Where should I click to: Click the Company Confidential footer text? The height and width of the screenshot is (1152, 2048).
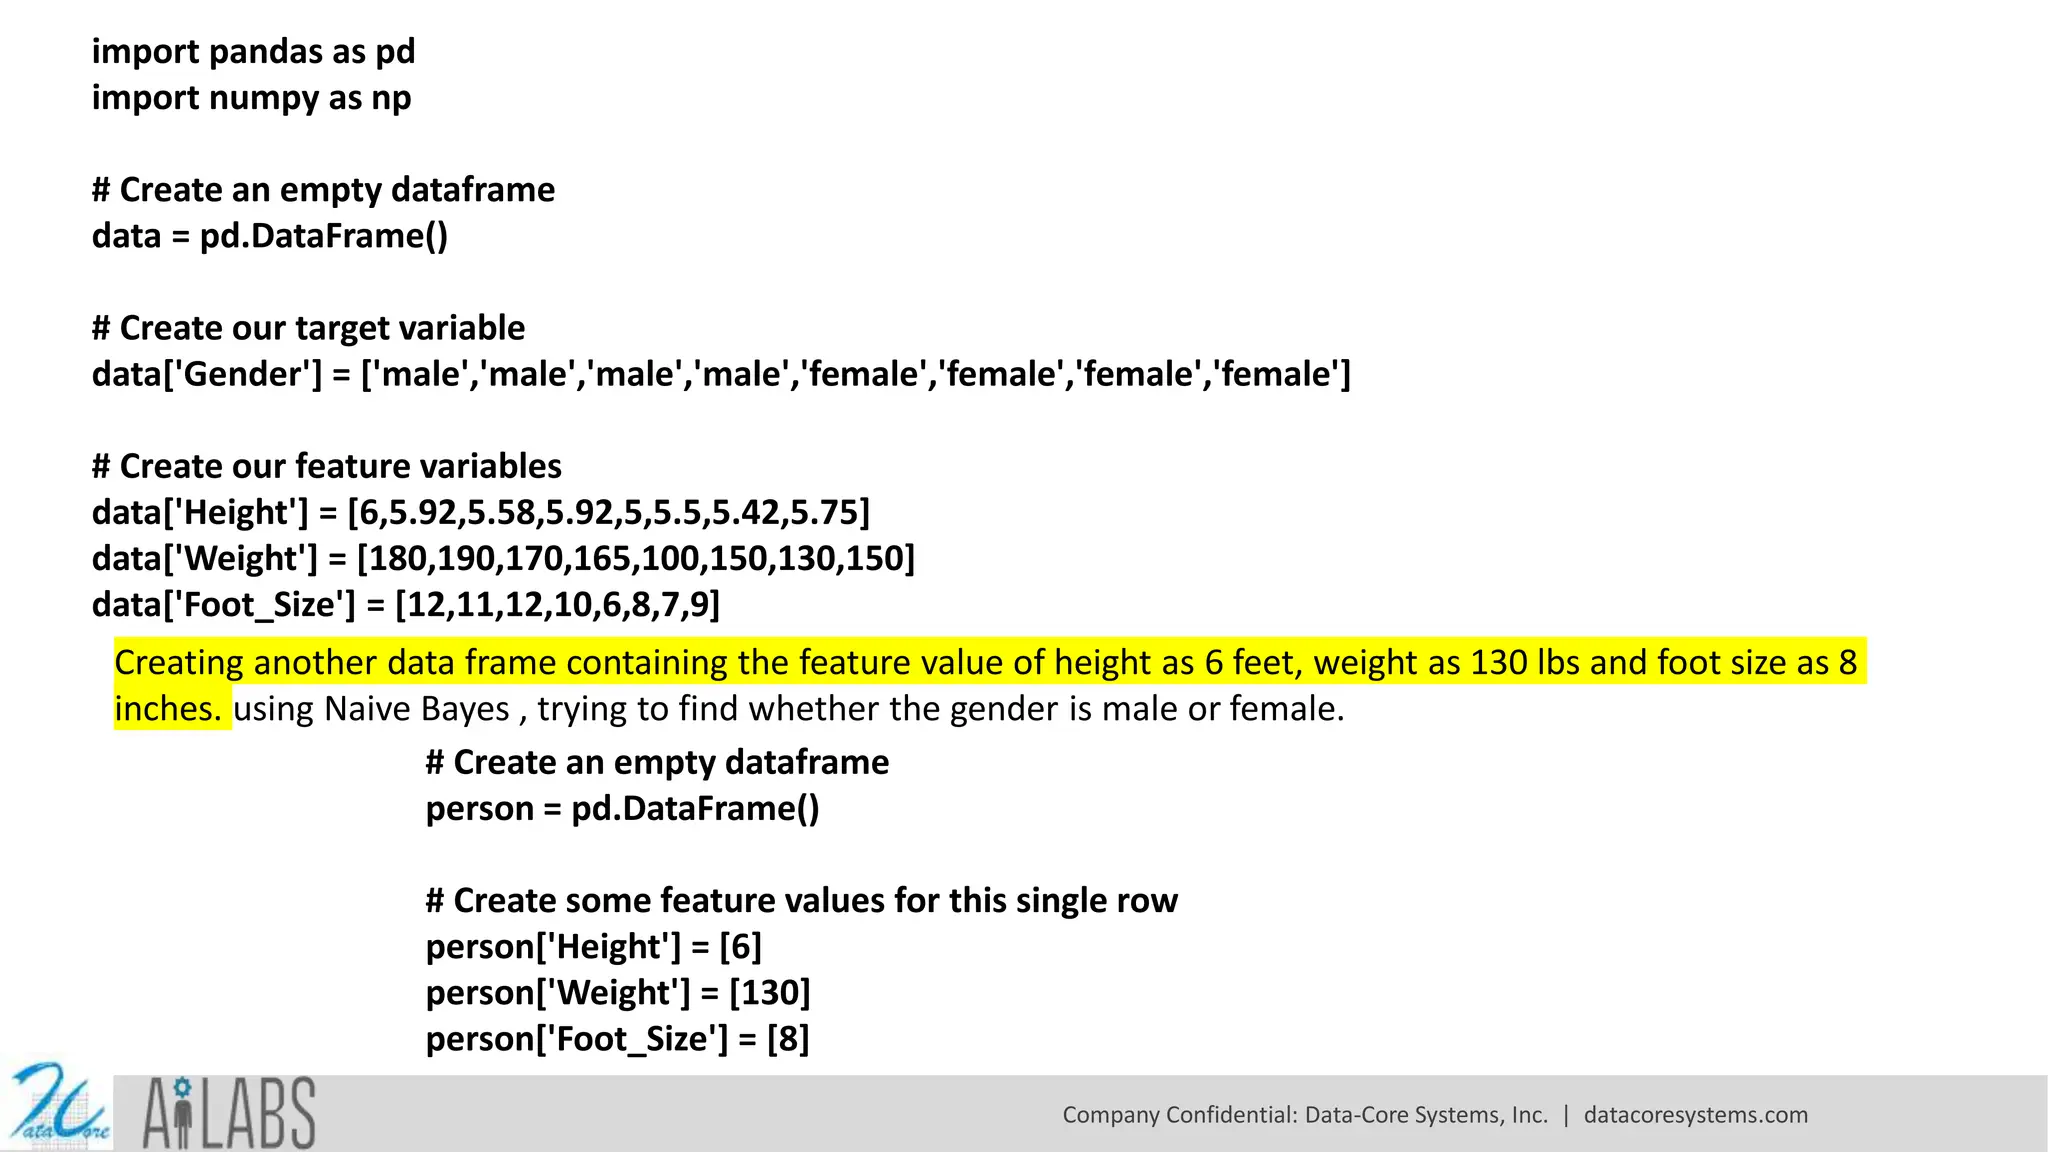(x=1304, y=1115)
